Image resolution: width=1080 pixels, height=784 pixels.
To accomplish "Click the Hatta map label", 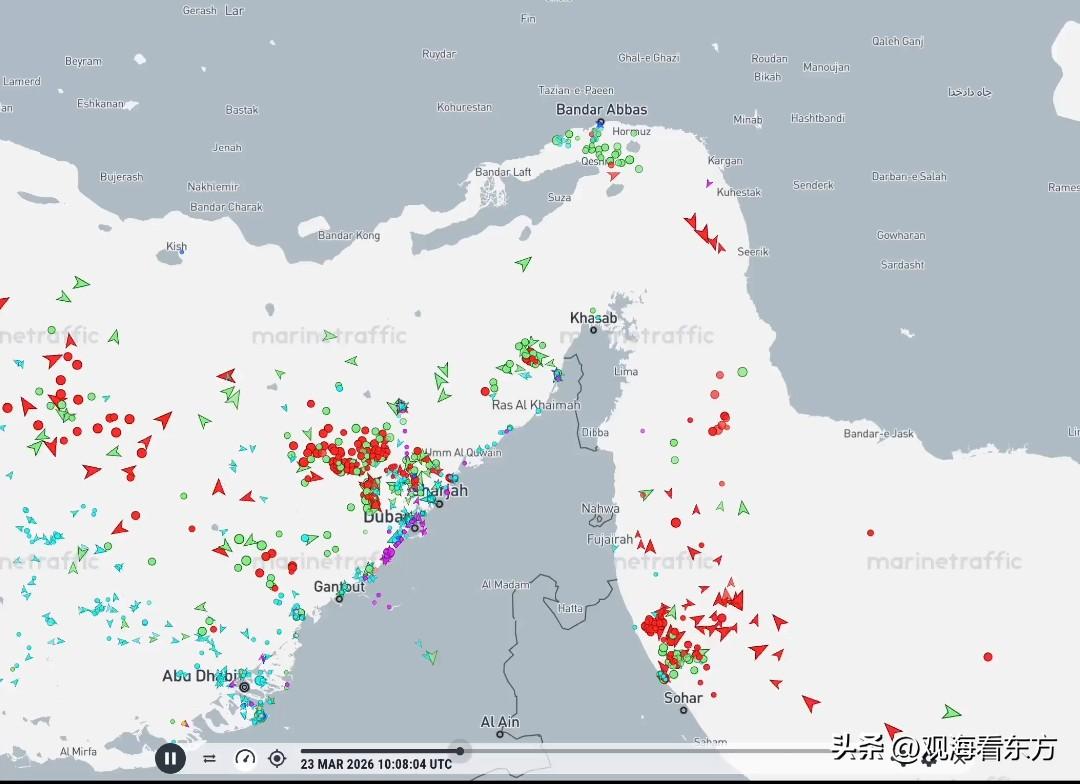I will (570, 608).
